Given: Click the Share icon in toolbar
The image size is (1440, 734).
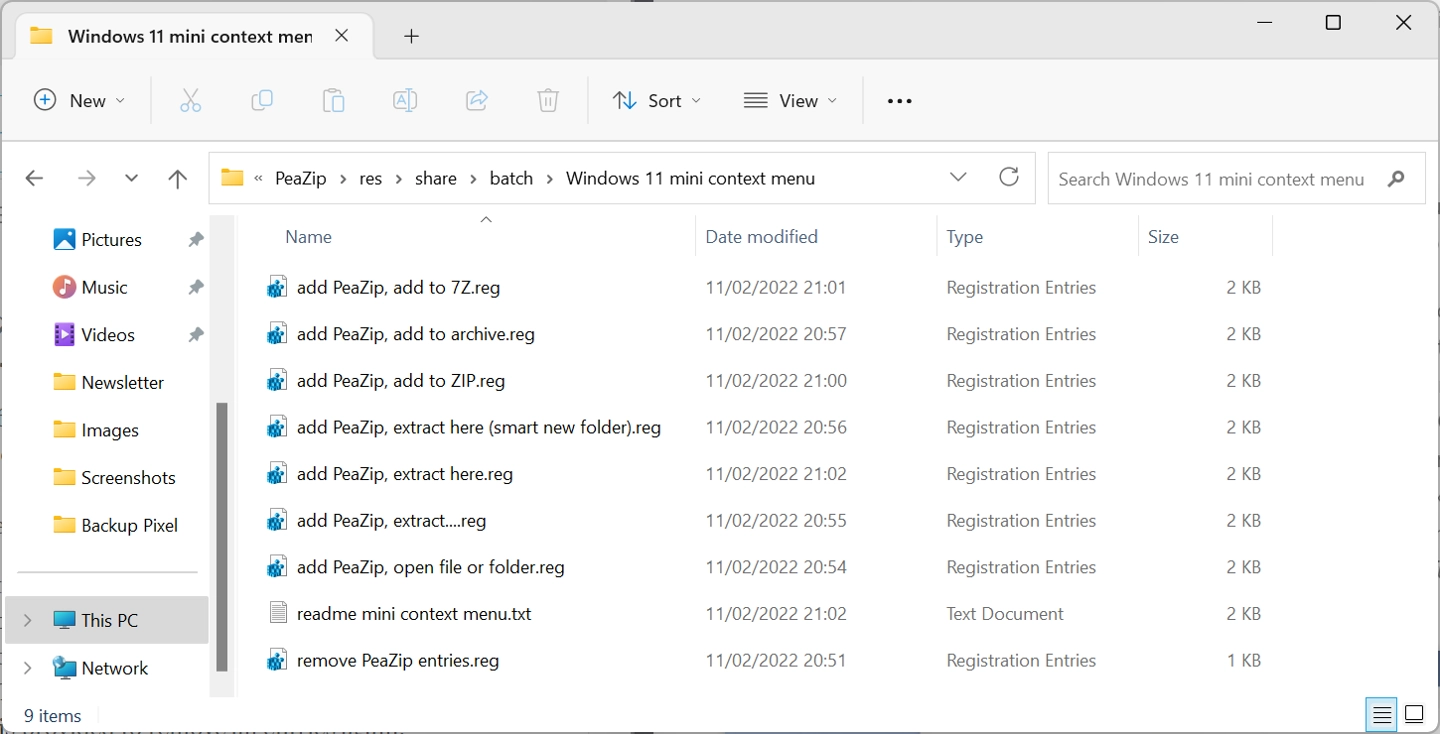Looking at the screenshot, I should (477, 100).
